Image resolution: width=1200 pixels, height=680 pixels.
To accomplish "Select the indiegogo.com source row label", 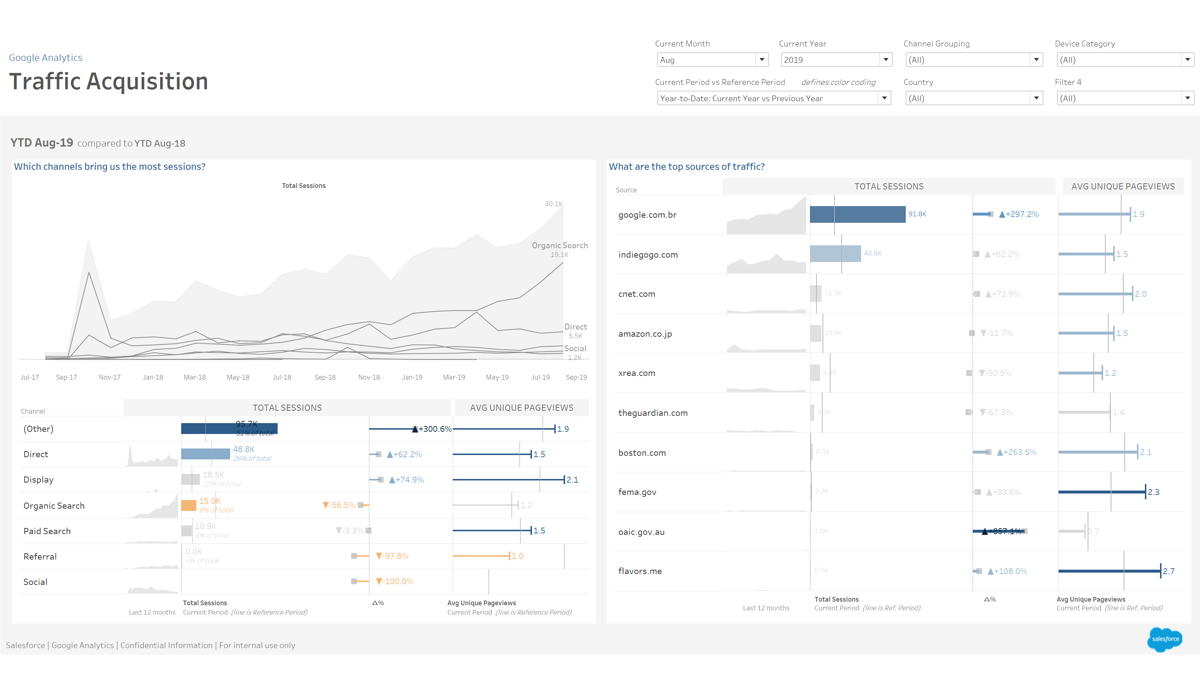I will click(648, 255).
